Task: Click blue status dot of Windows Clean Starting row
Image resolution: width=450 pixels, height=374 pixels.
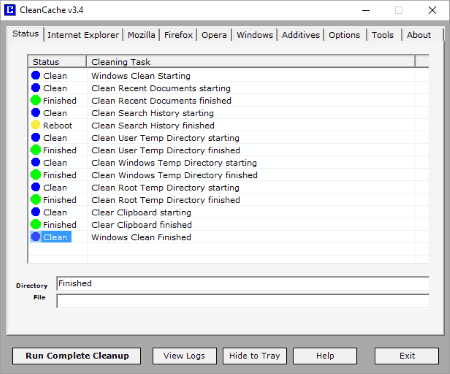Action: [x=36, y=75]
